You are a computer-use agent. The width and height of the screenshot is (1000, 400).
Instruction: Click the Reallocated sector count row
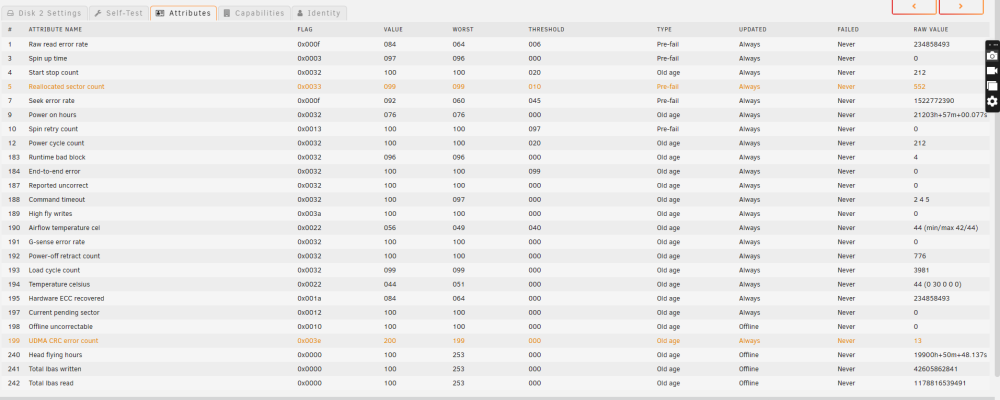click(495, 87)
